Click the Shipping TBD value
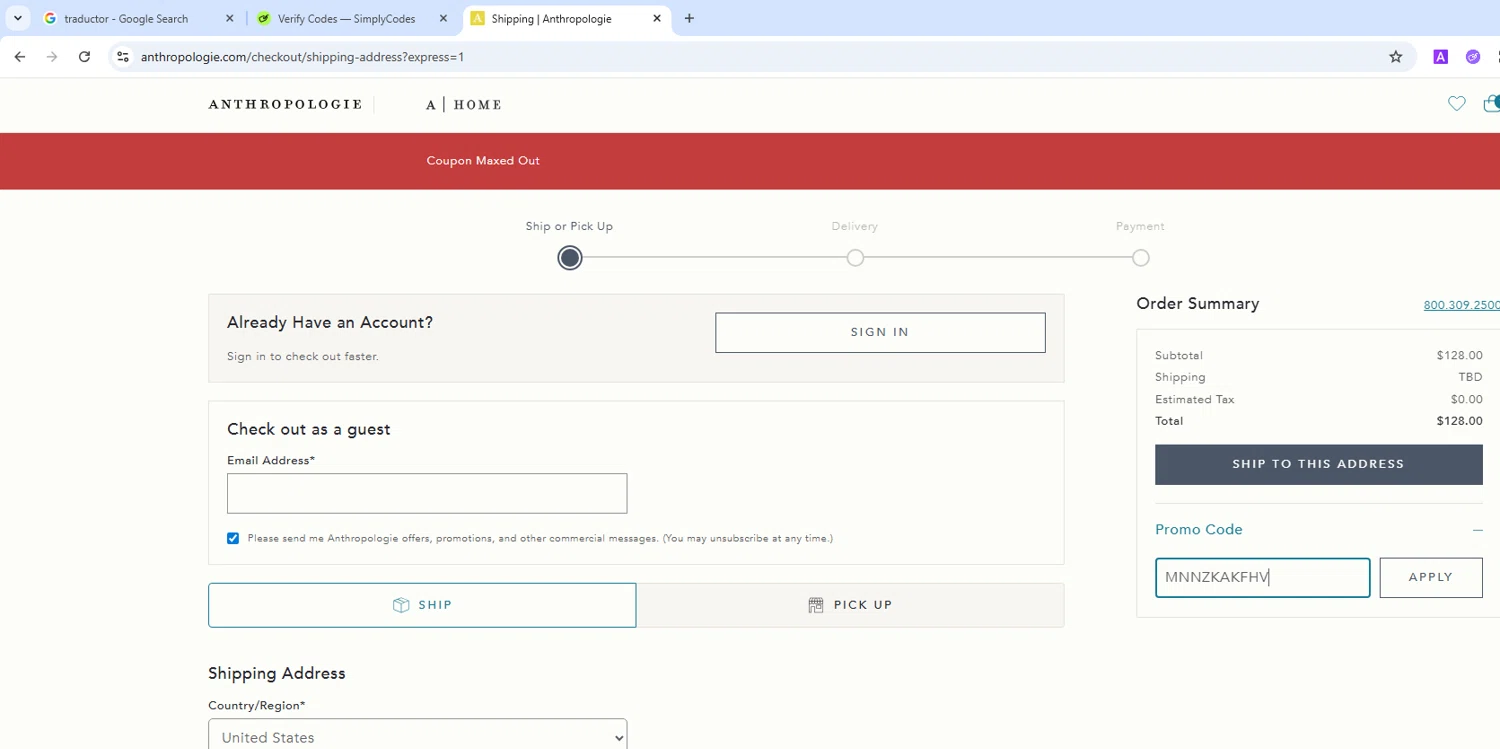This screenshot has height=749, width=1500. coord(1470,377)
